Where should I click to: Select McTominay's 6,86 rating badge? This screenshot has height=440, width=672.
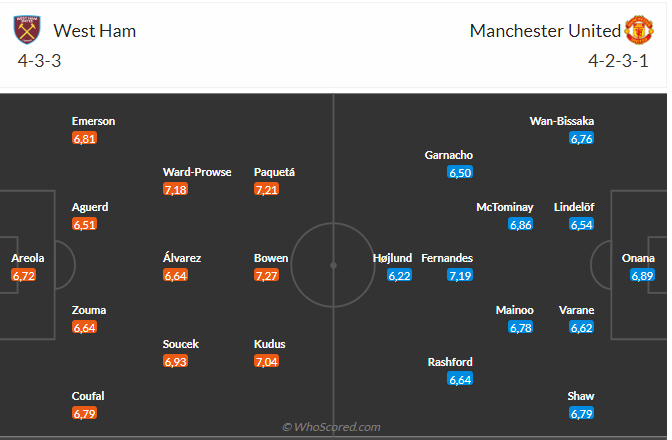(520, 224)
